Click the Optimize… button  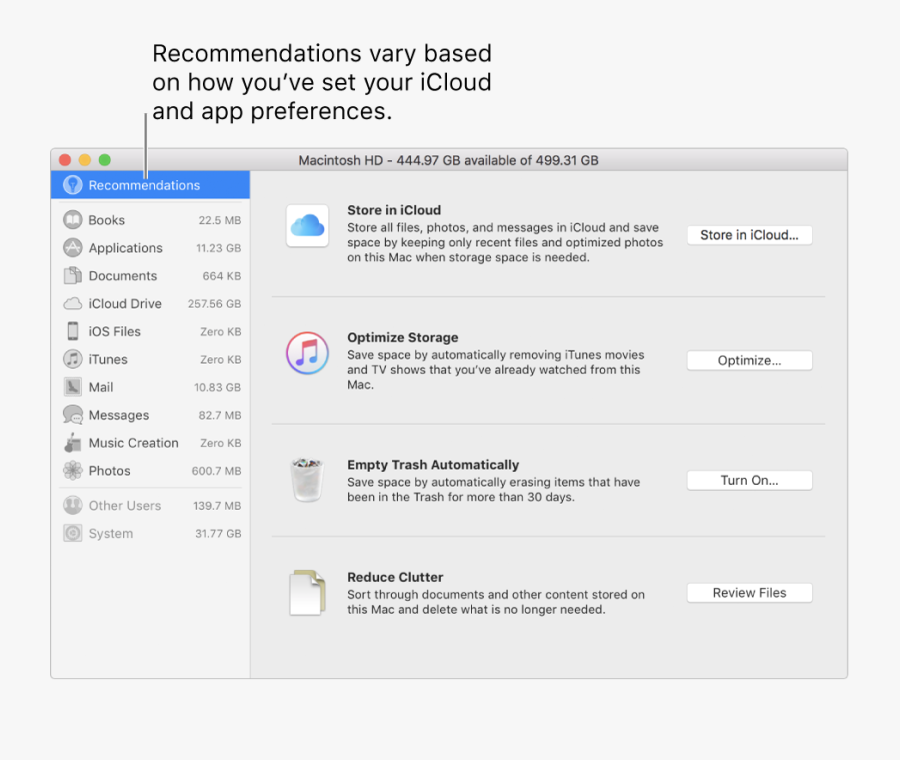pos(749,361)
